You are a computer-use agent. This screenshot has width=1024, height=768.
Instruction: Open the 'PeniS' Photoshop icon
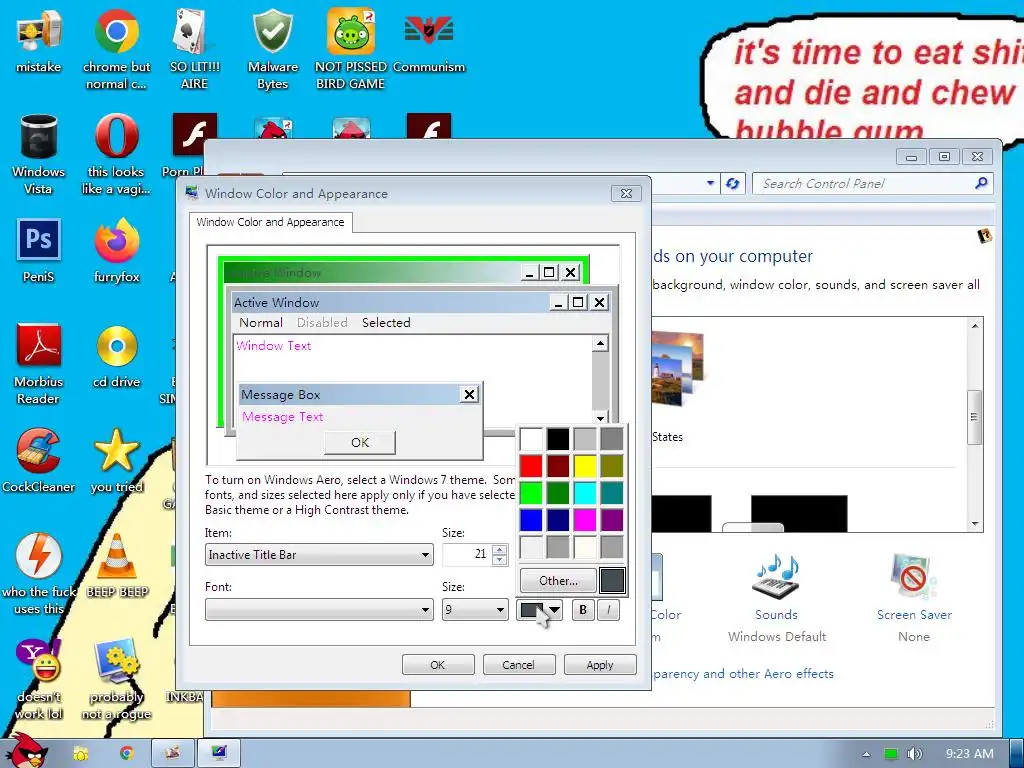click(x=39, y=251)
